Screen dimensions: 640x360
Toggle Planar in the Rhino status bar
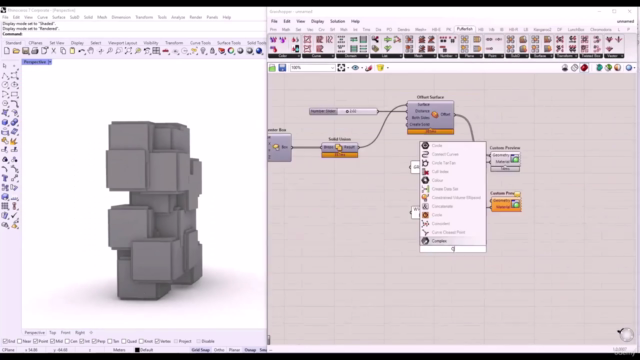pos(234,350)
